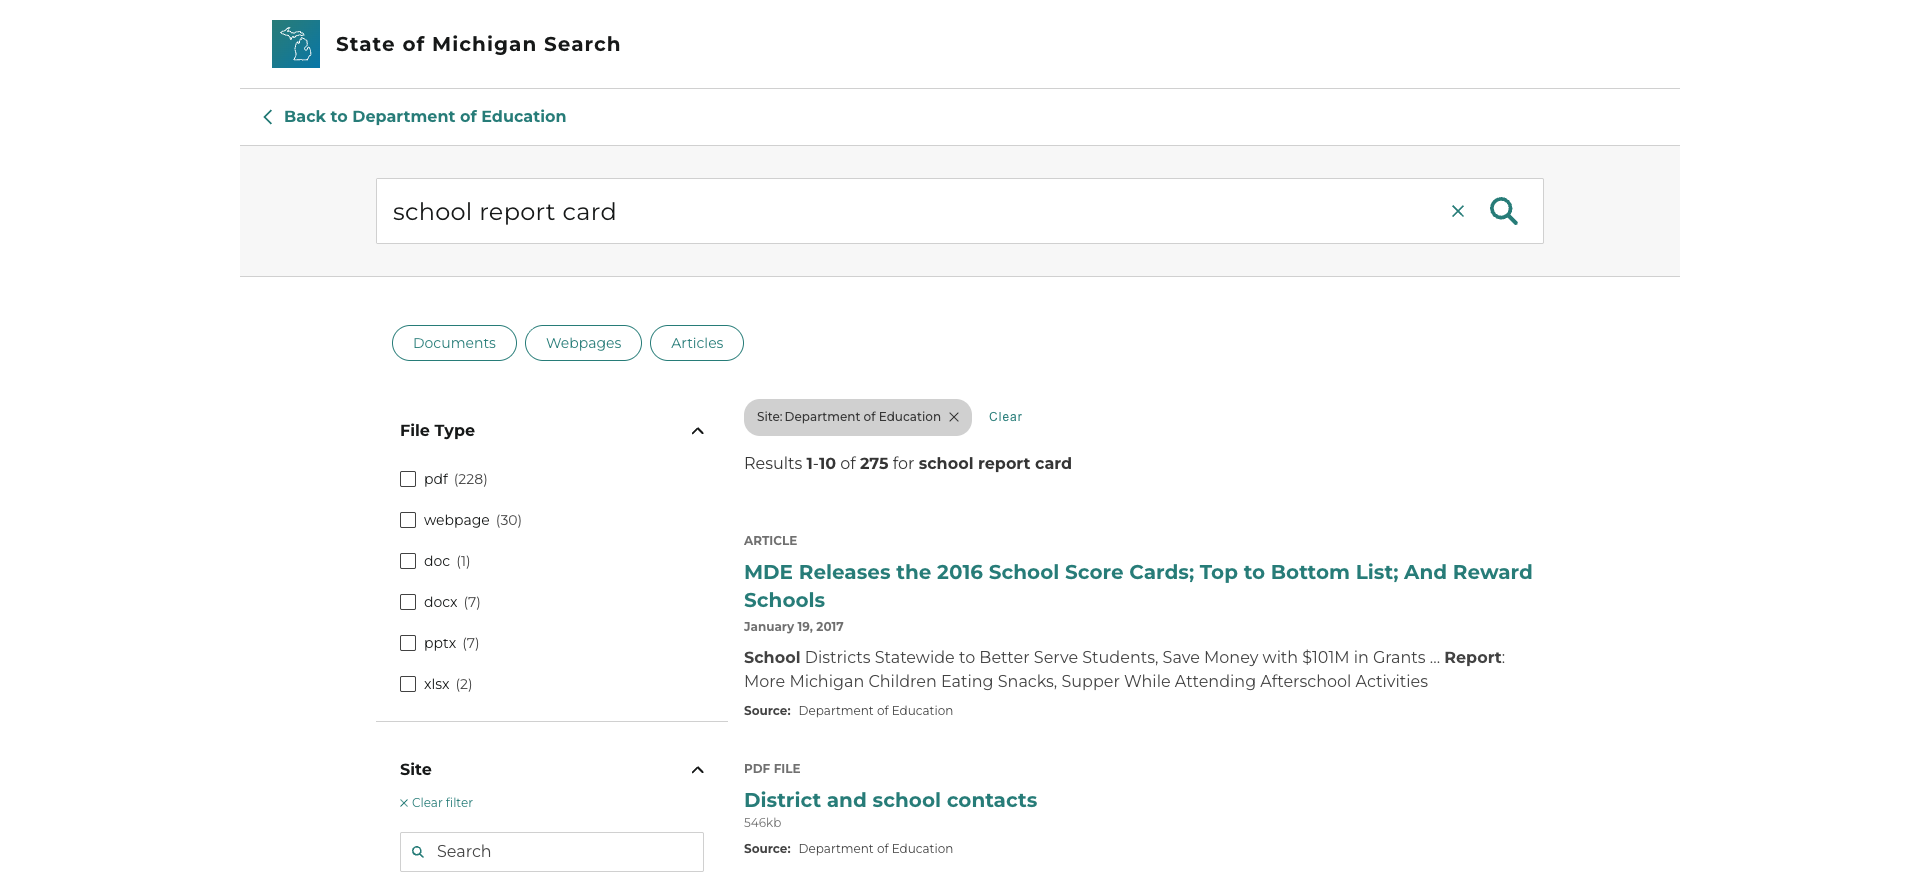The image size is (1920, 873).
Task: Check the pptx file type checkbox
Action: (x=408, y=643)
